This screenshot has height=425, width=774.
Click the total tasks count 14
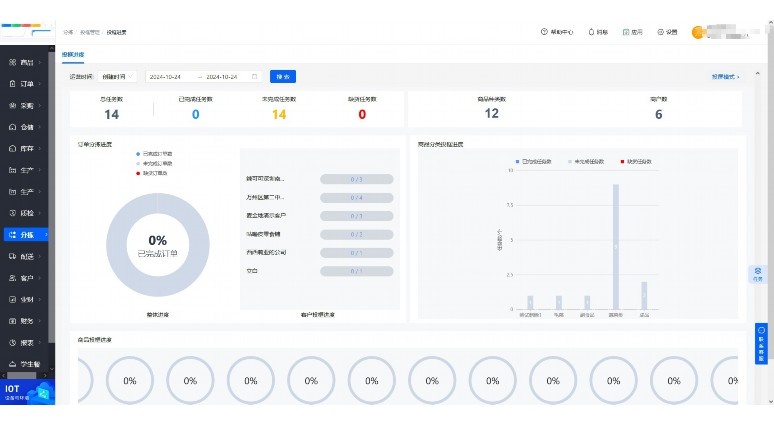[x=112, y=115]
